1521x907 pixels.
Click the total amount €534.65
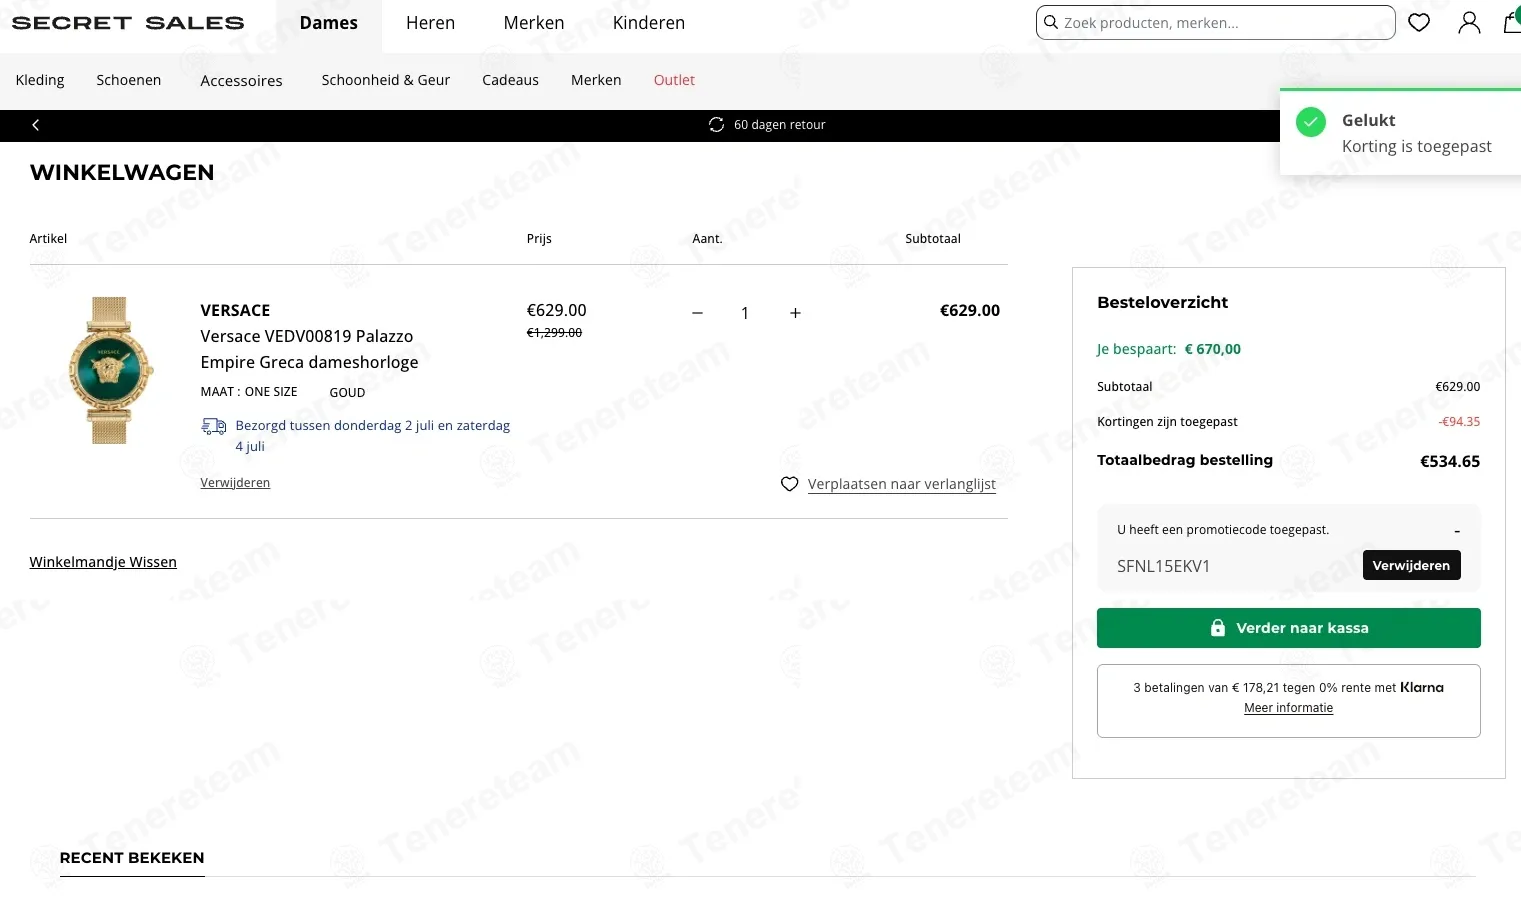1450,461
